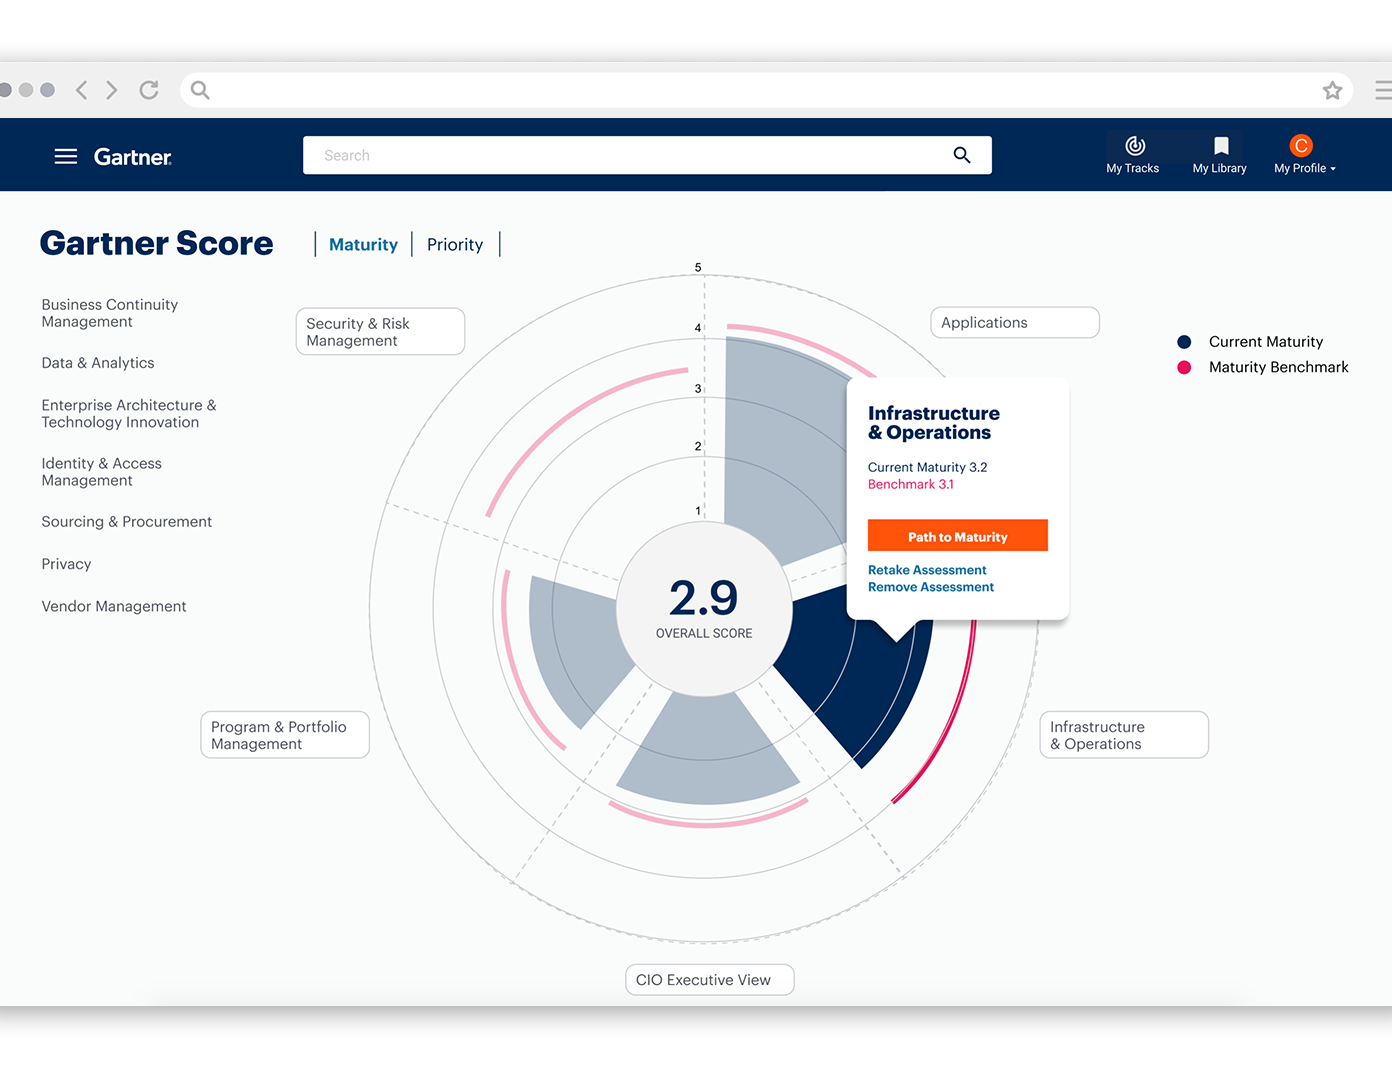Select Data & Analytics

point(98,363)
